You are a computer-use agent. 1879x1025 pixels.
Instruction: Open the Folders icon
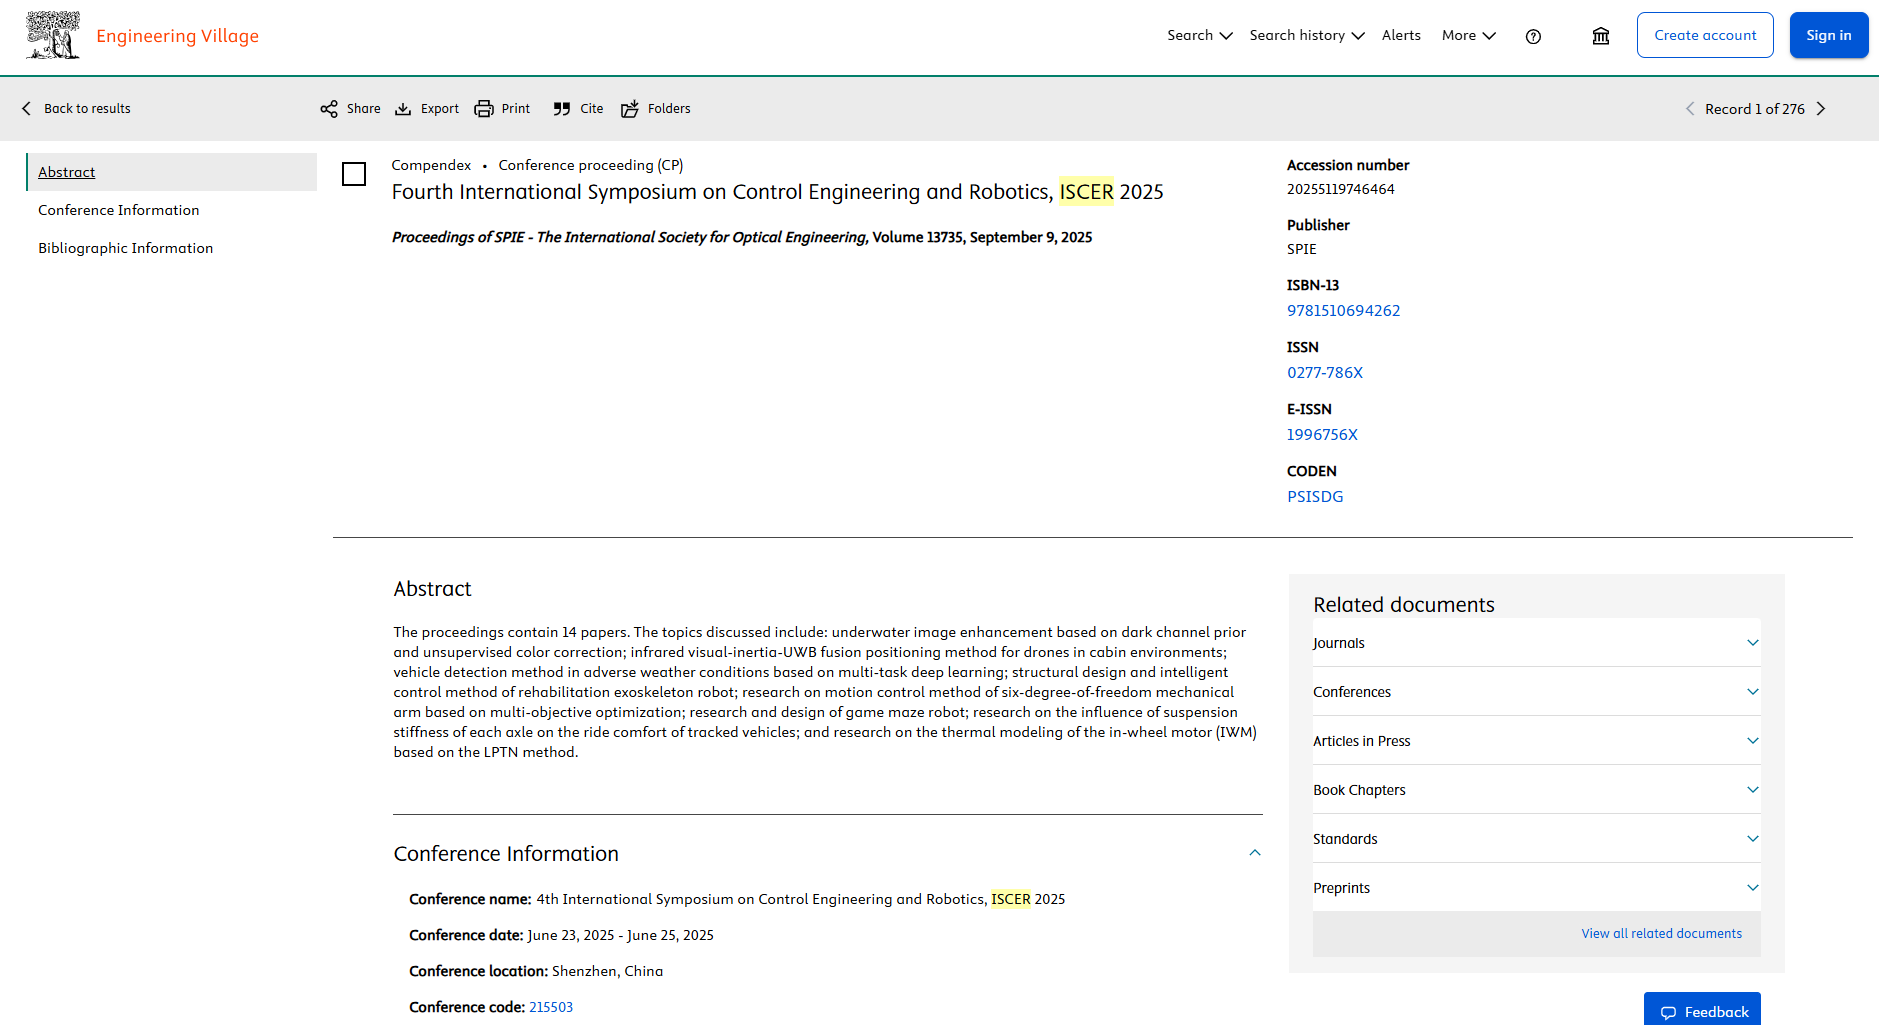click(x=630, y=109)
